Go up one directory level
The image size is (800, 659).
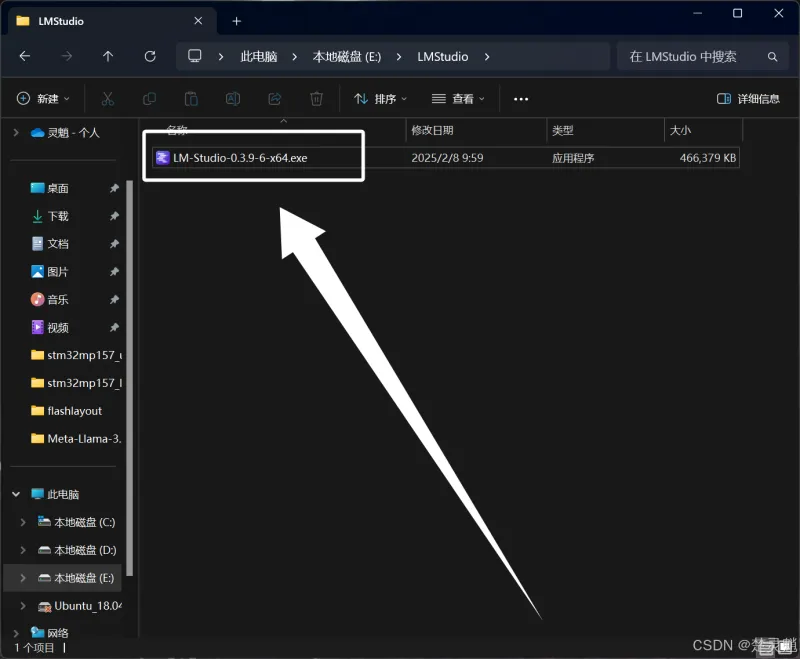pos(108,57)
